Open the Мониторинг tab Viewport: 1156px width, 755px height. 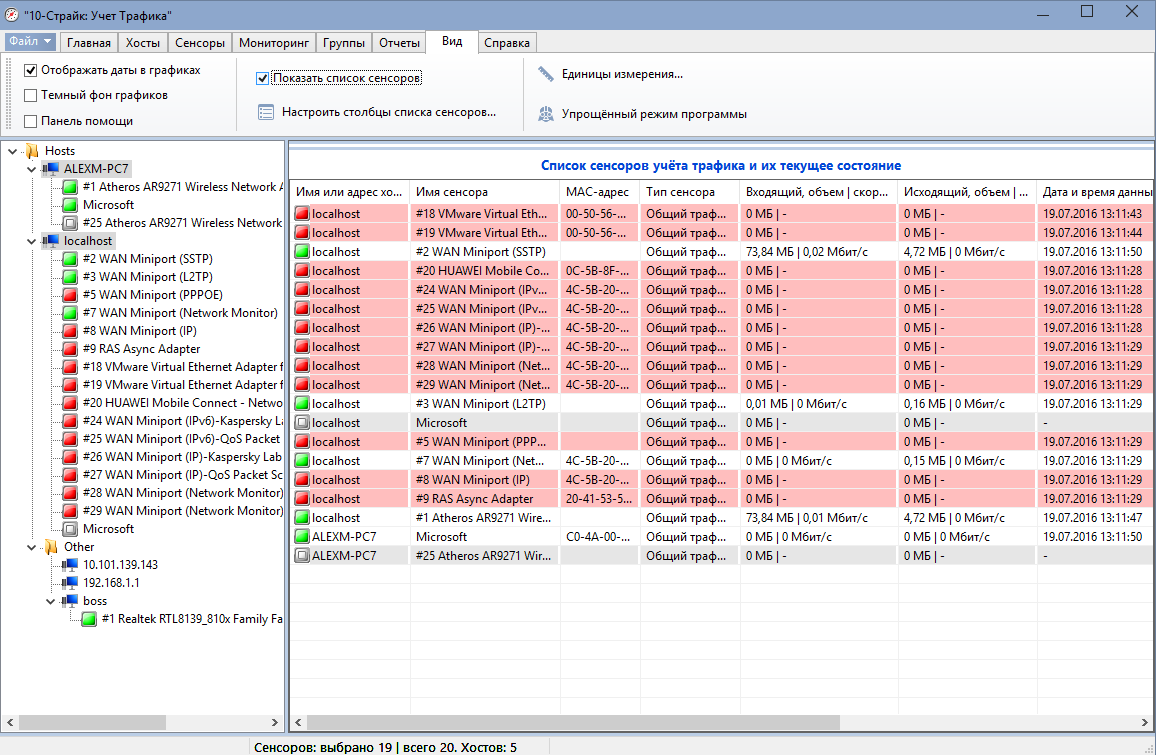(x=274, y=43)
